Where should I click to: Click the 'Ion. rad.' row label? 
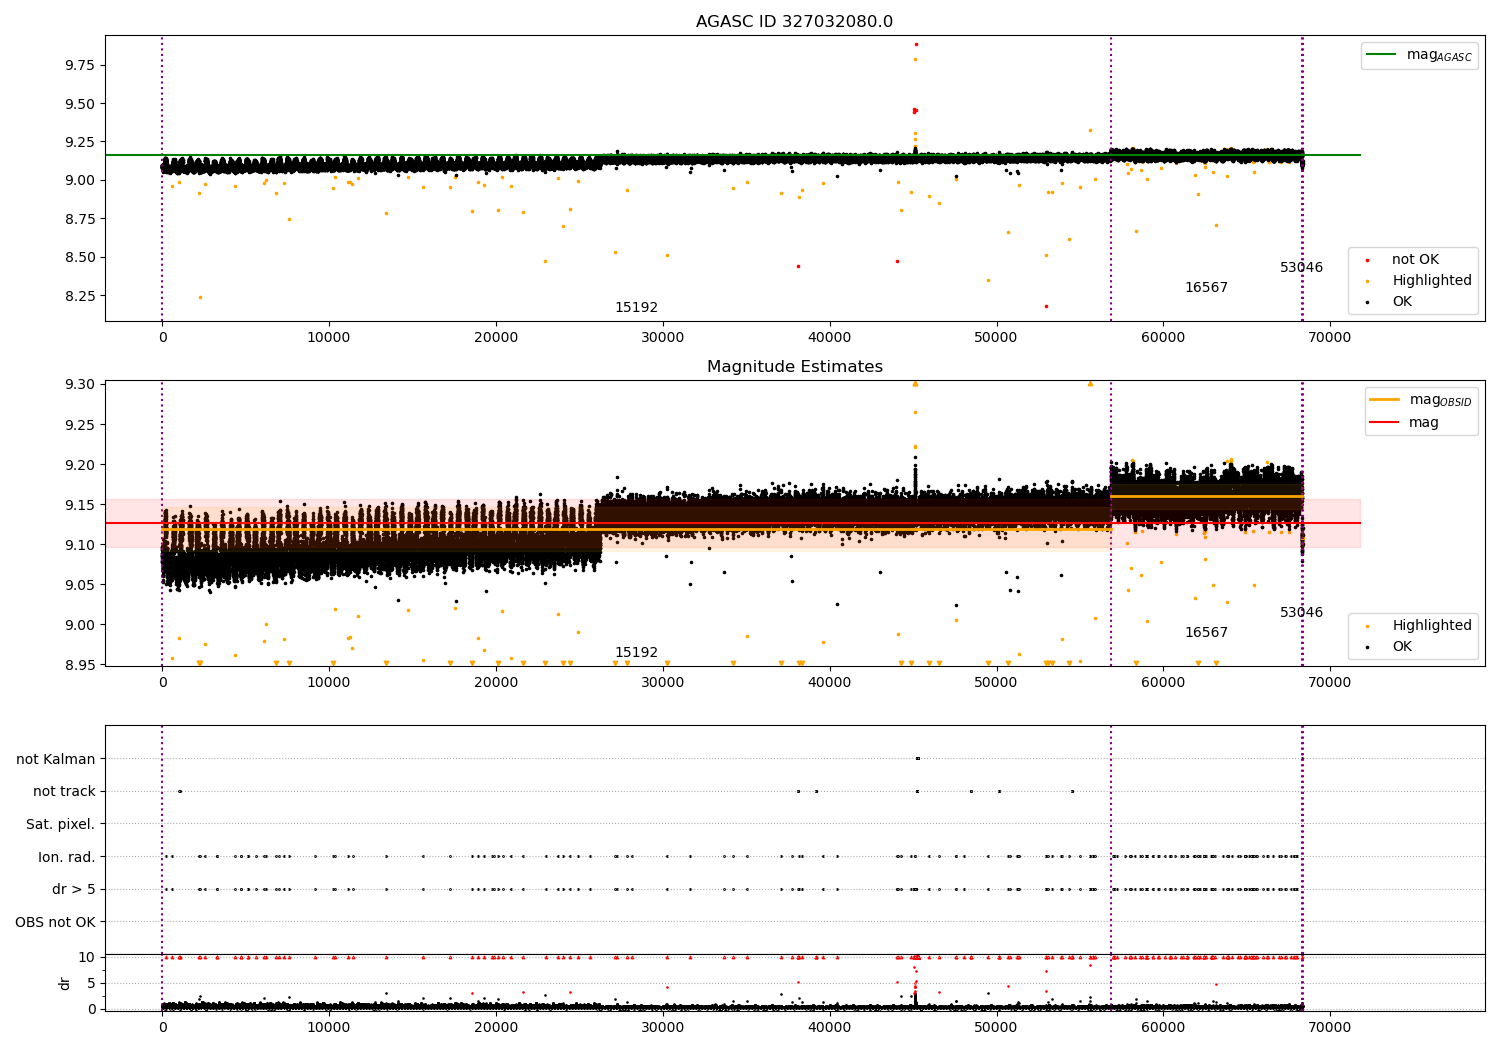(67, 858)
